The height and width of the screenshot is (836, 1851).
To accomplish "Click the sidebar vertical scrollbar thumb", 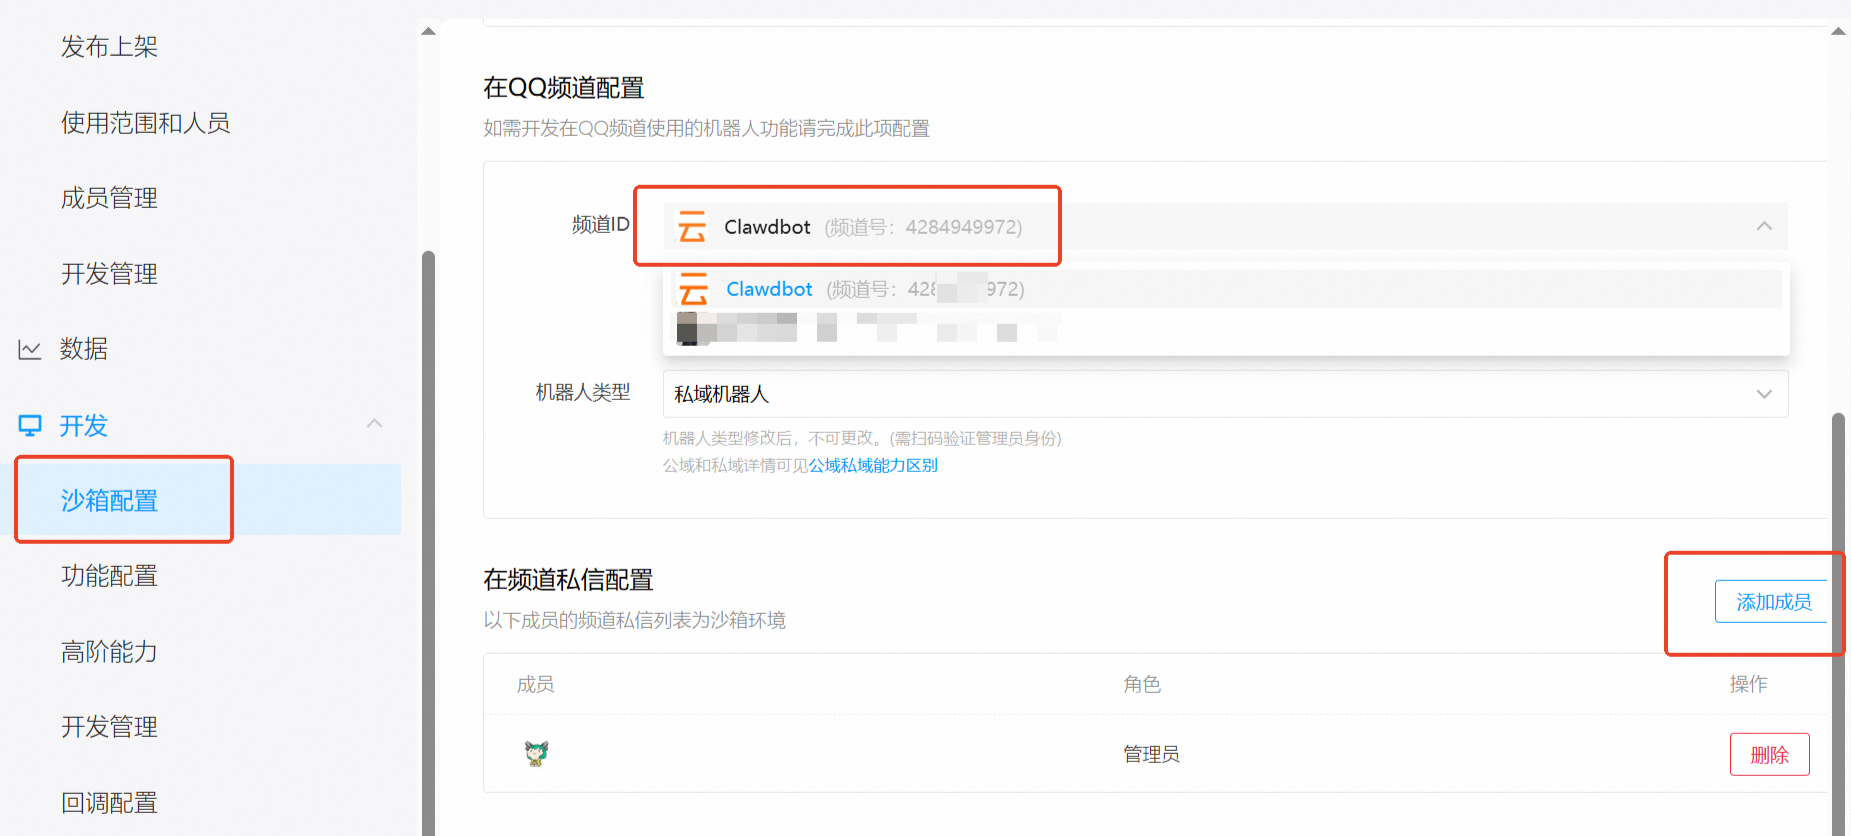I will (428, 543).
